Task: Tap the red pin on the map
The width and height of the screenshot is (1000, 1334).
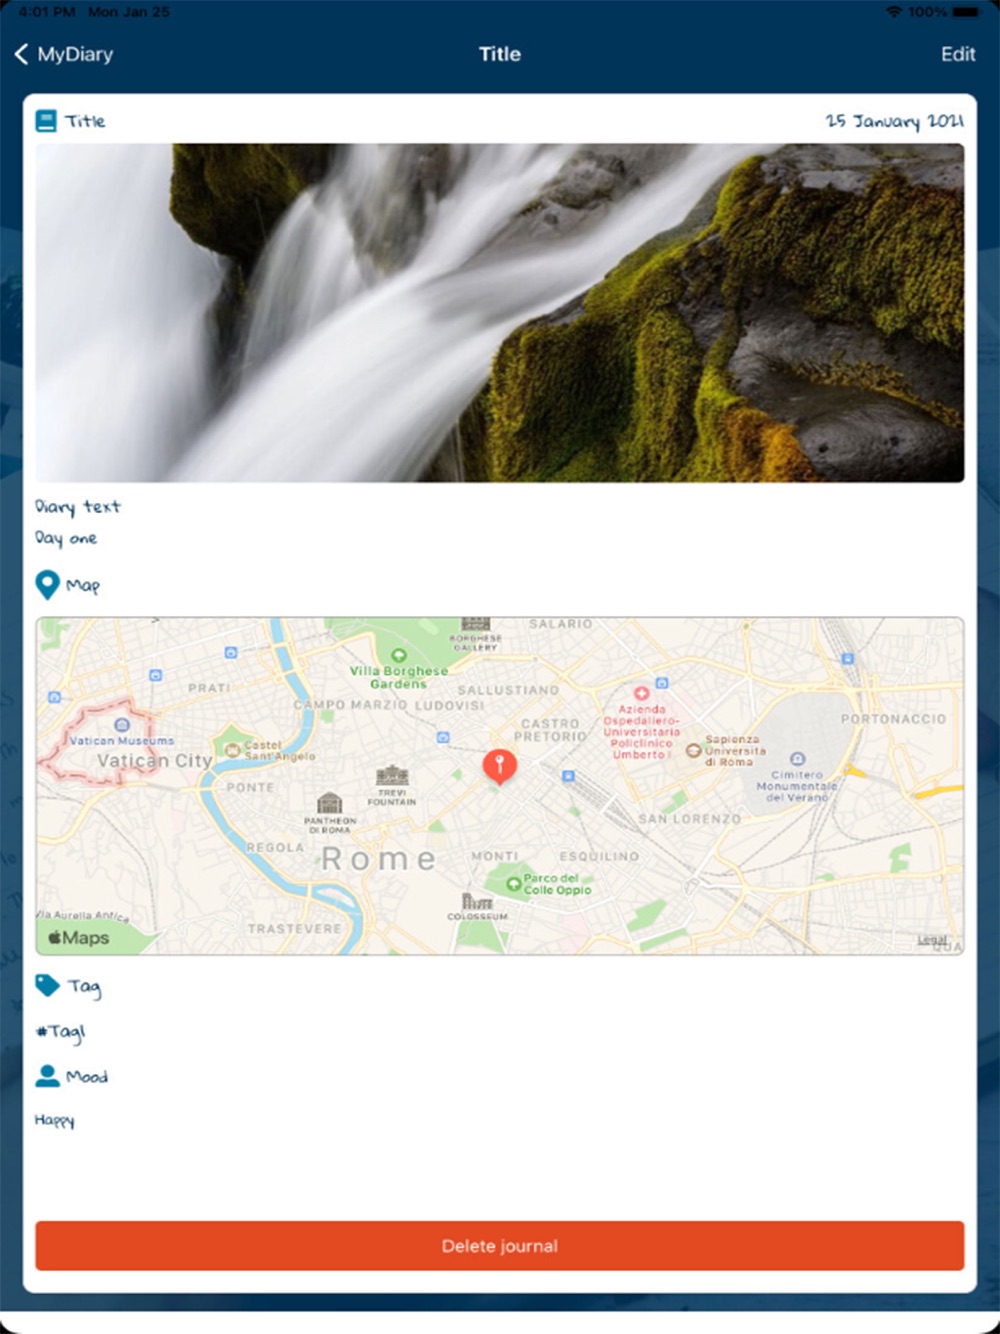Action: 500,767
